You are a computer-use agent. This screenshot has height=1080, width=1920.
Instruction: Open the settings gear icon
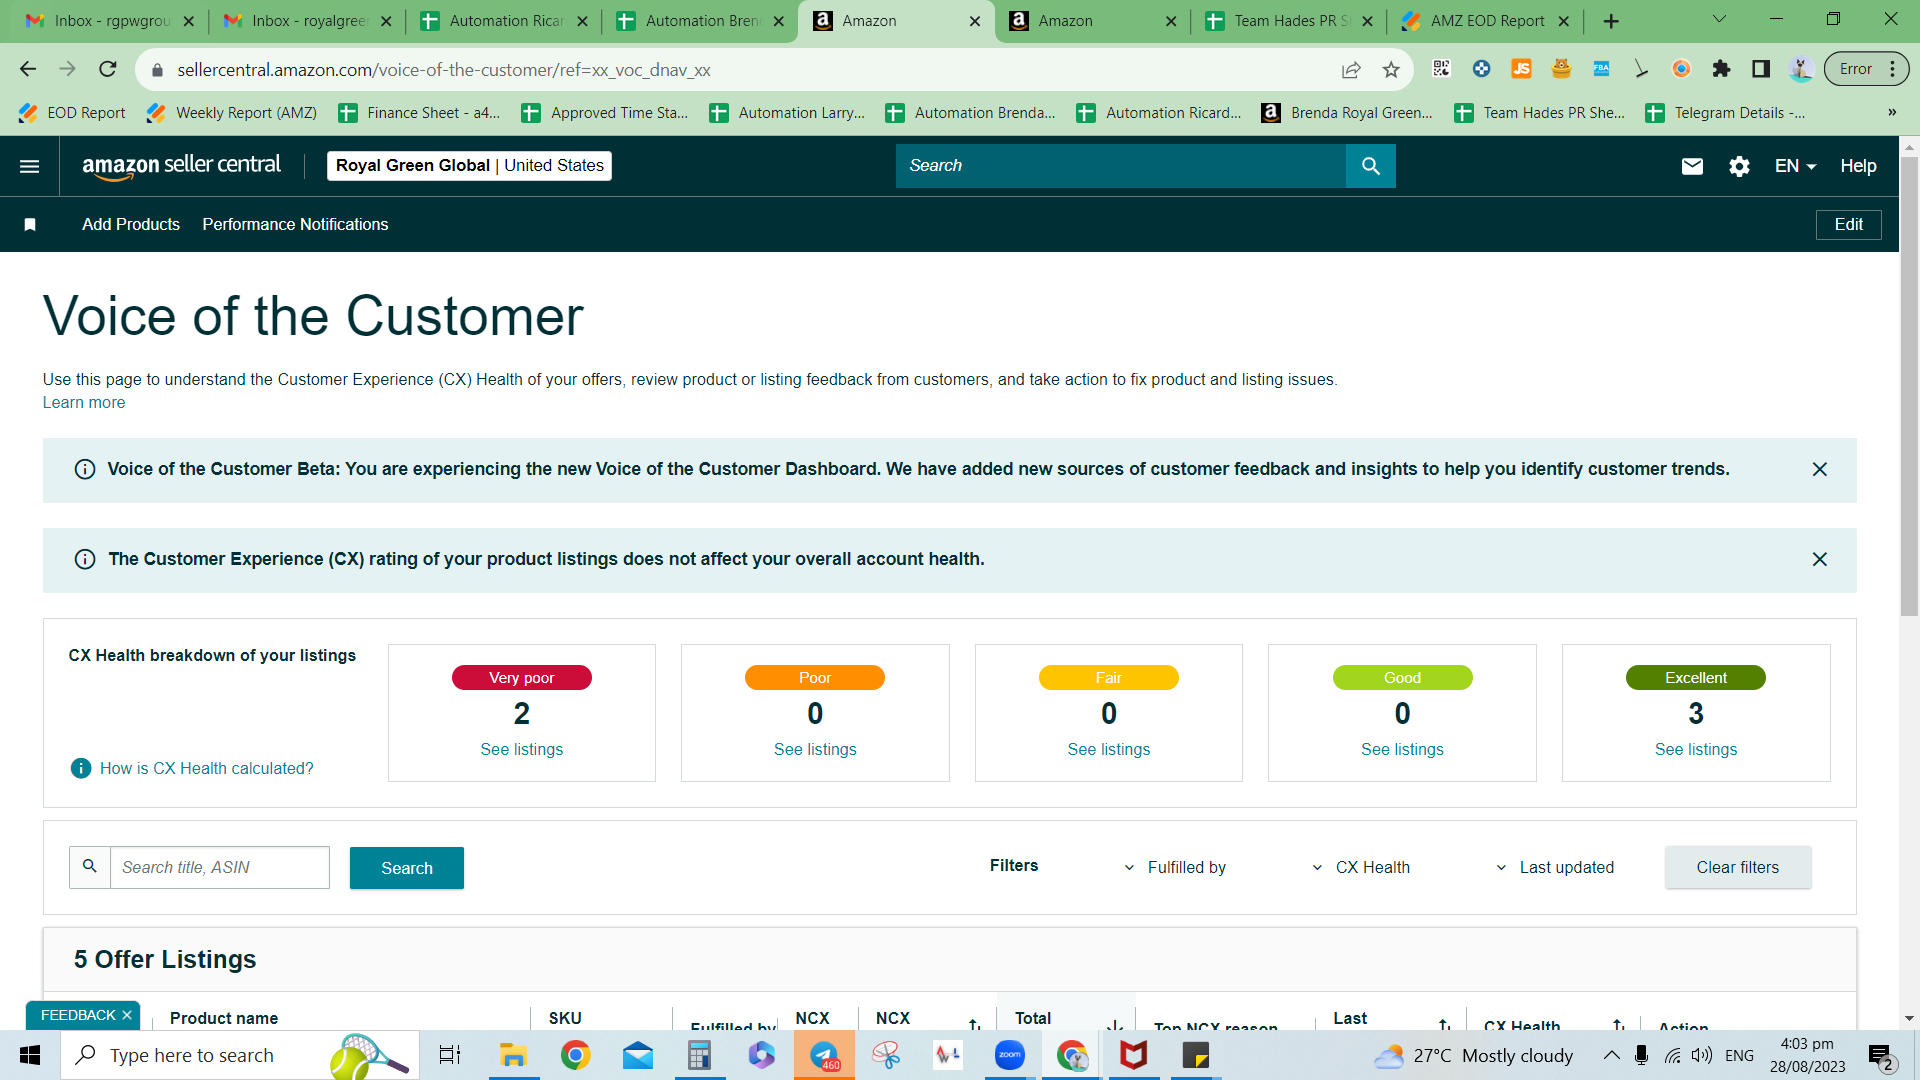pyautogui.click(x=1739, y=166)
